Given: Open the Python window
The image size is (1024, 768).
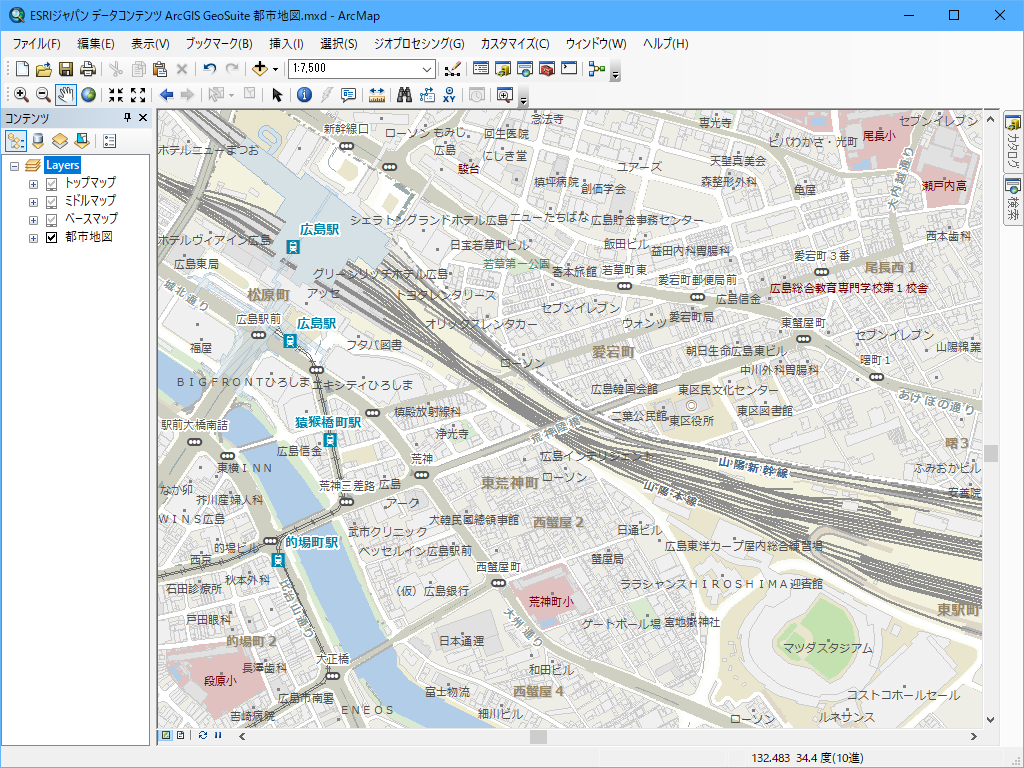Looking at the screenshot, I should (569, 69).
